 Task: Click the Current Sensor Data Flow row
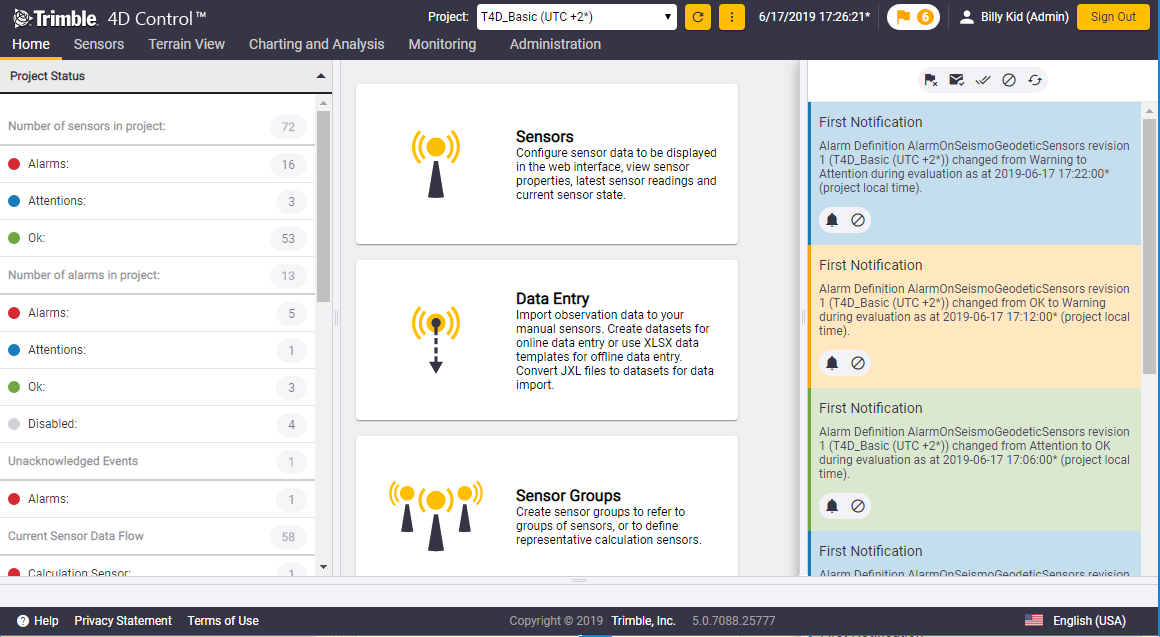click(158, 536)
